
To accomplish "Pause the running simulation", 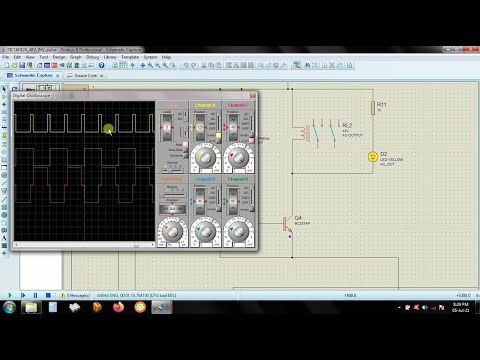I will coord(35,295).
